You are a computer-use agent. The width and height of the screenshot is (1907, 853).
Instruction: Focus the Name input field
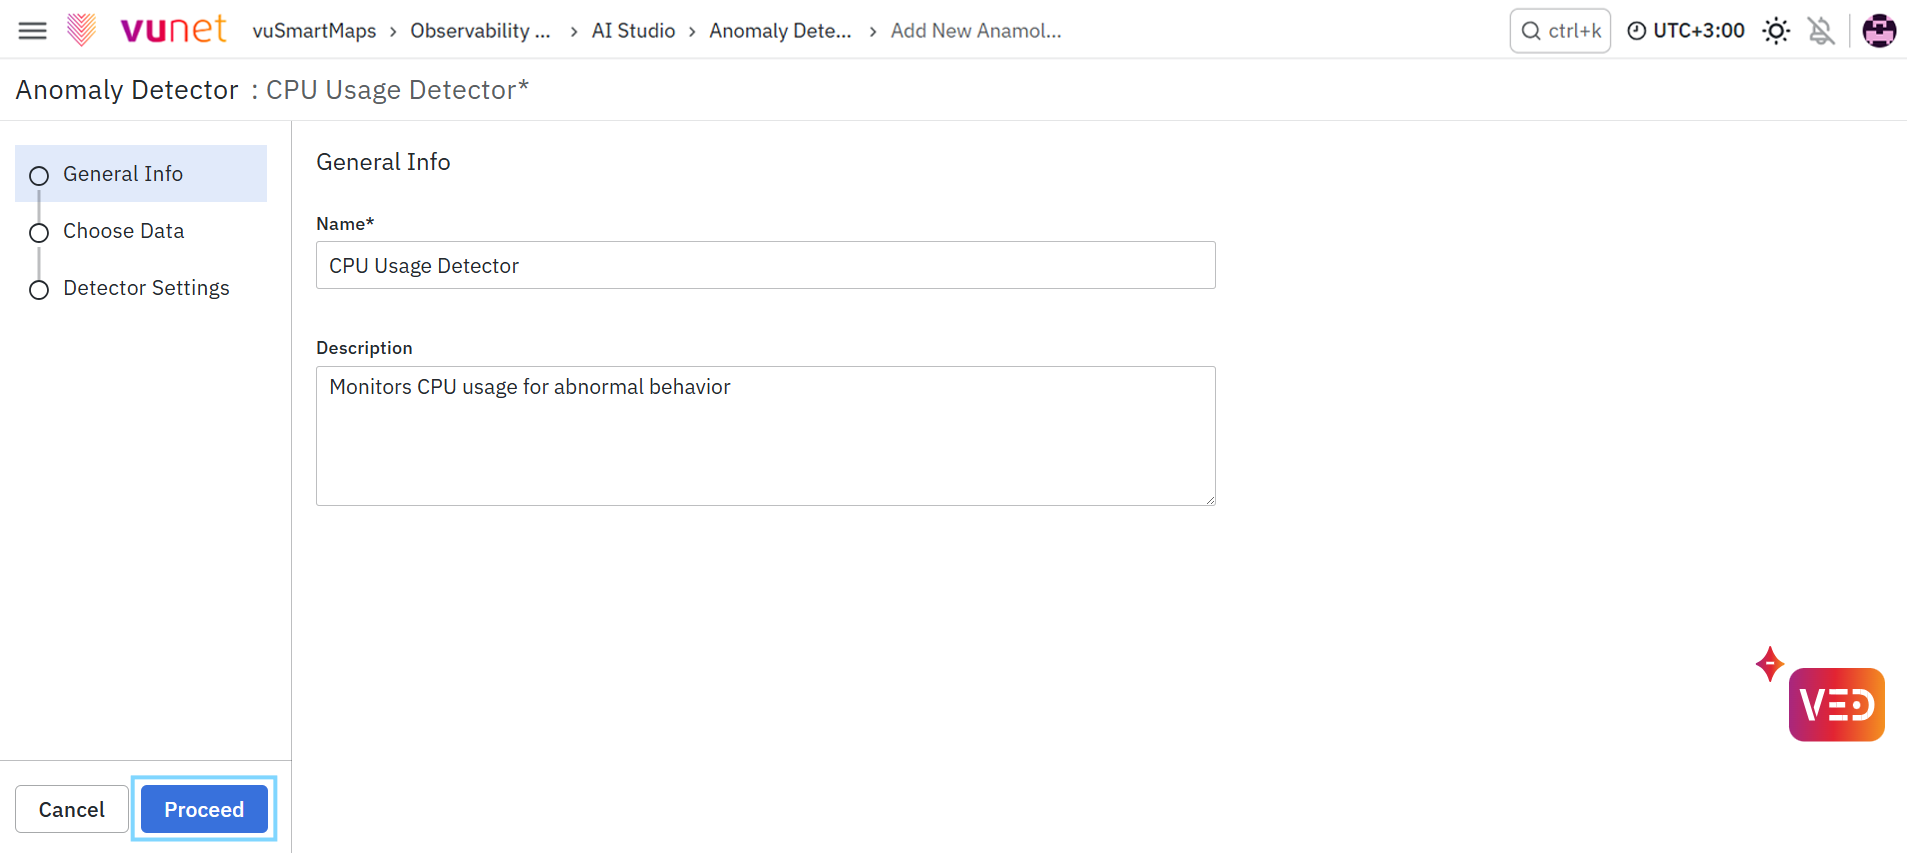click(766, 265)
